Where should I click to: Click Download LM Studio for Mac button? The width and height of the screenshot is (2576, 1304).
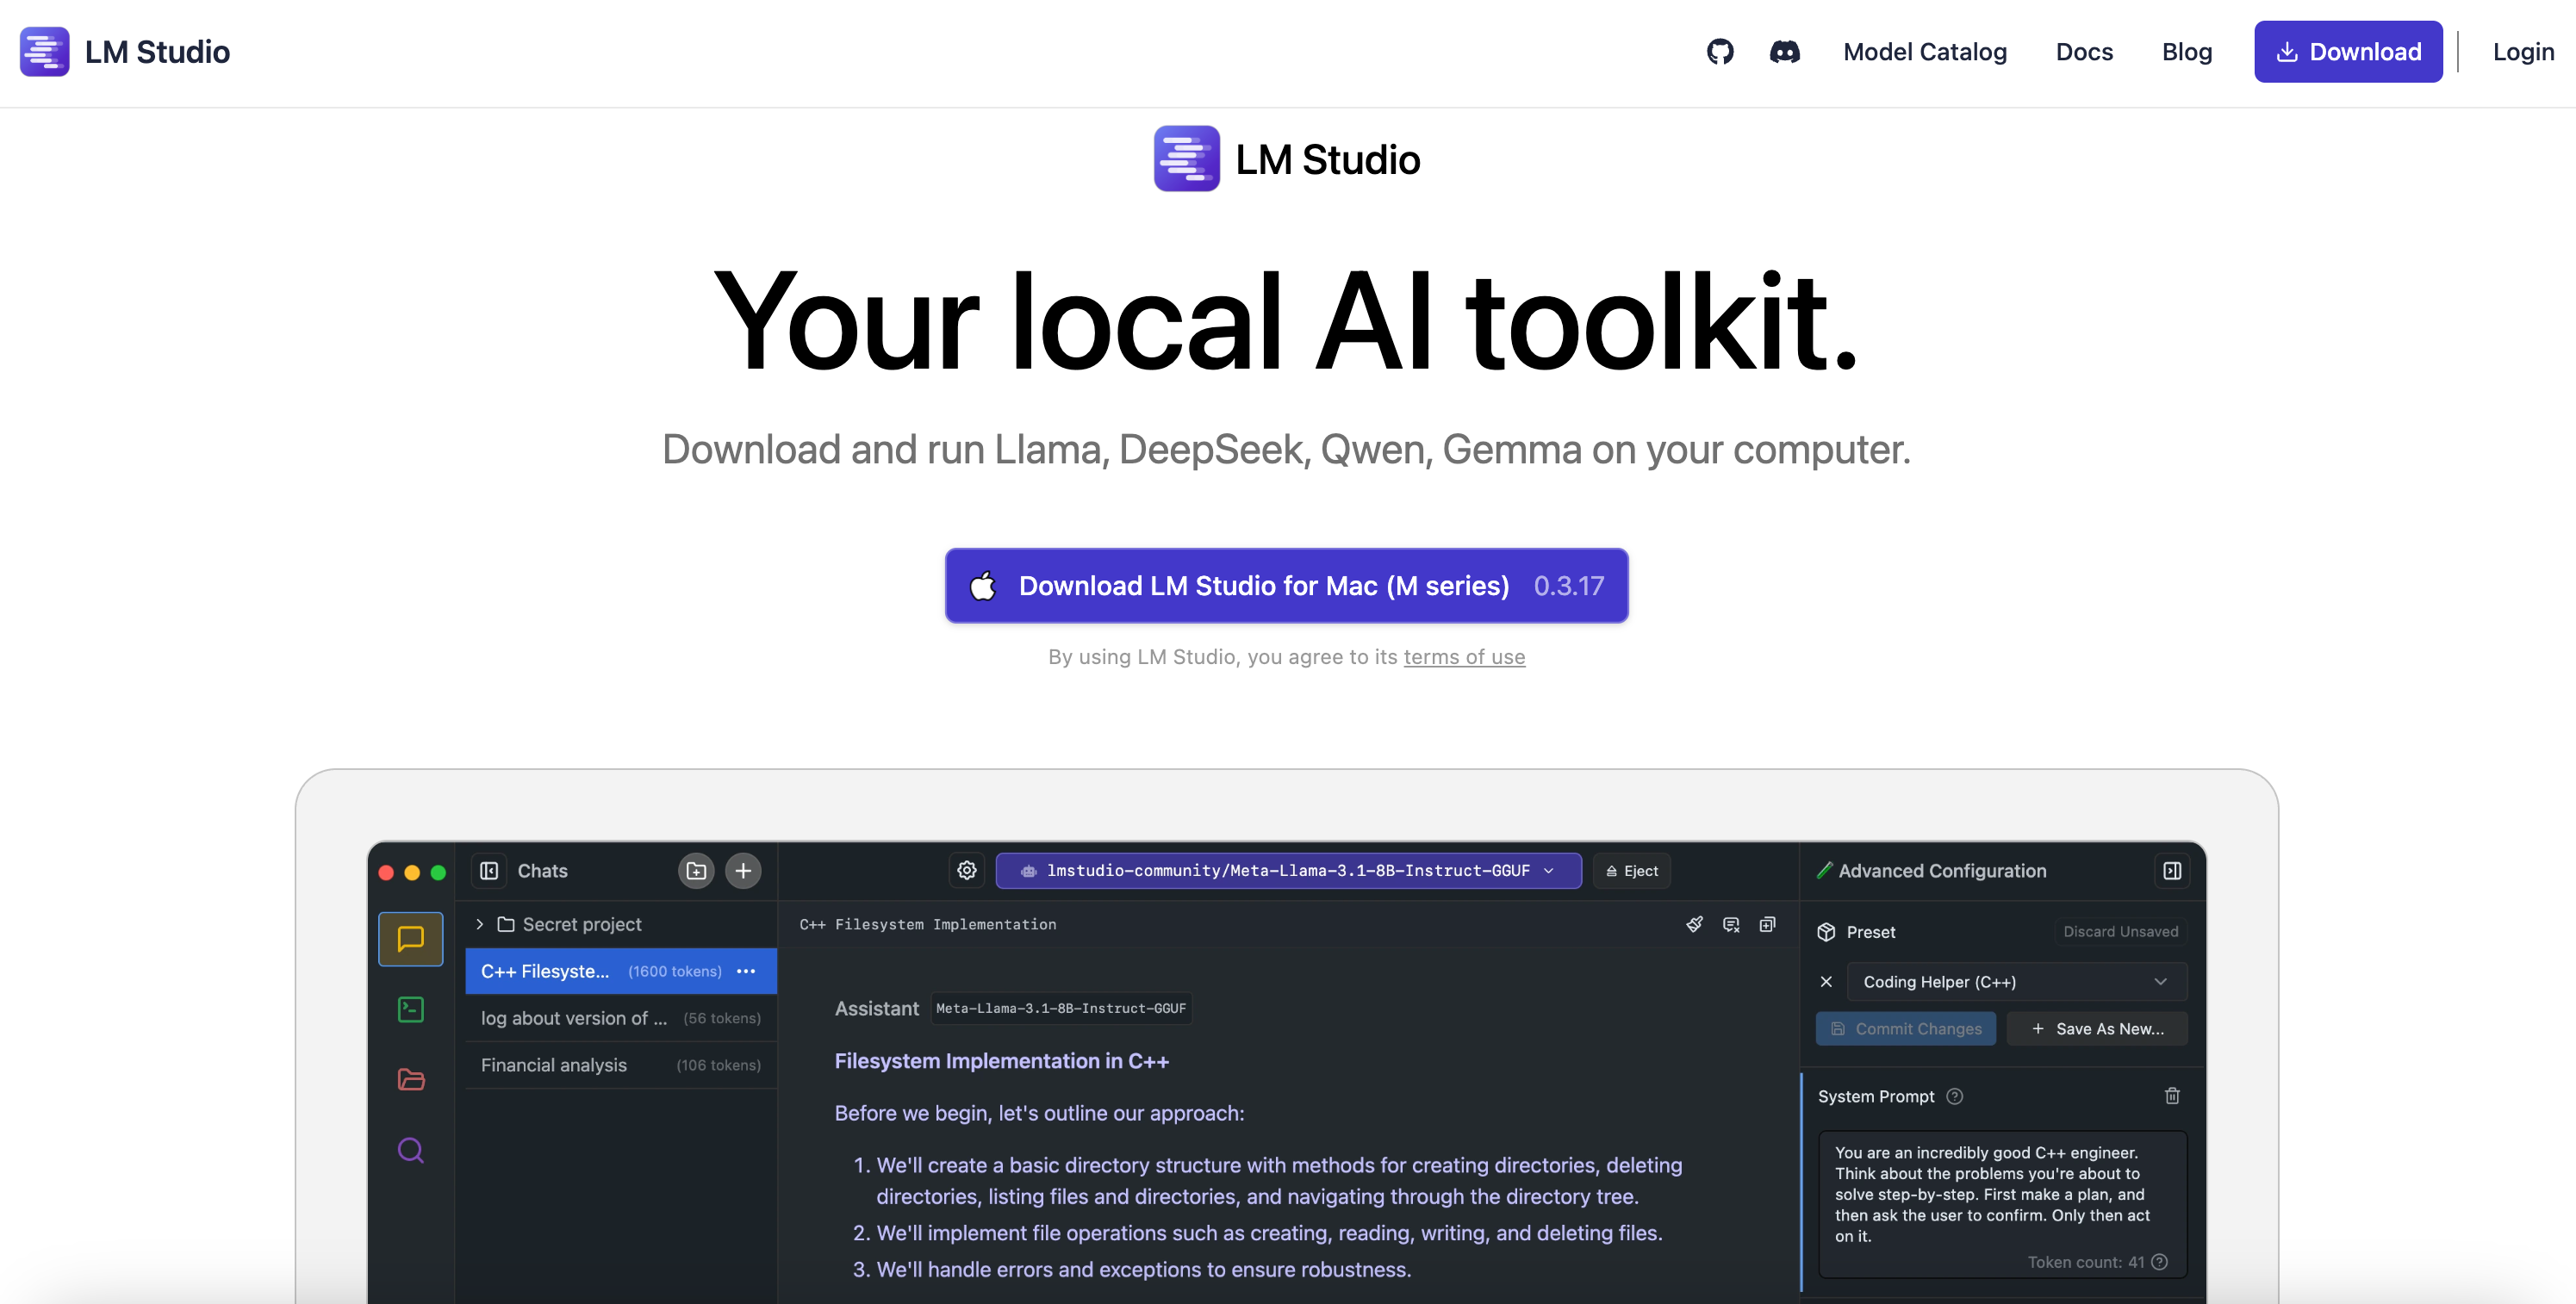click(x=1286, y=586)
